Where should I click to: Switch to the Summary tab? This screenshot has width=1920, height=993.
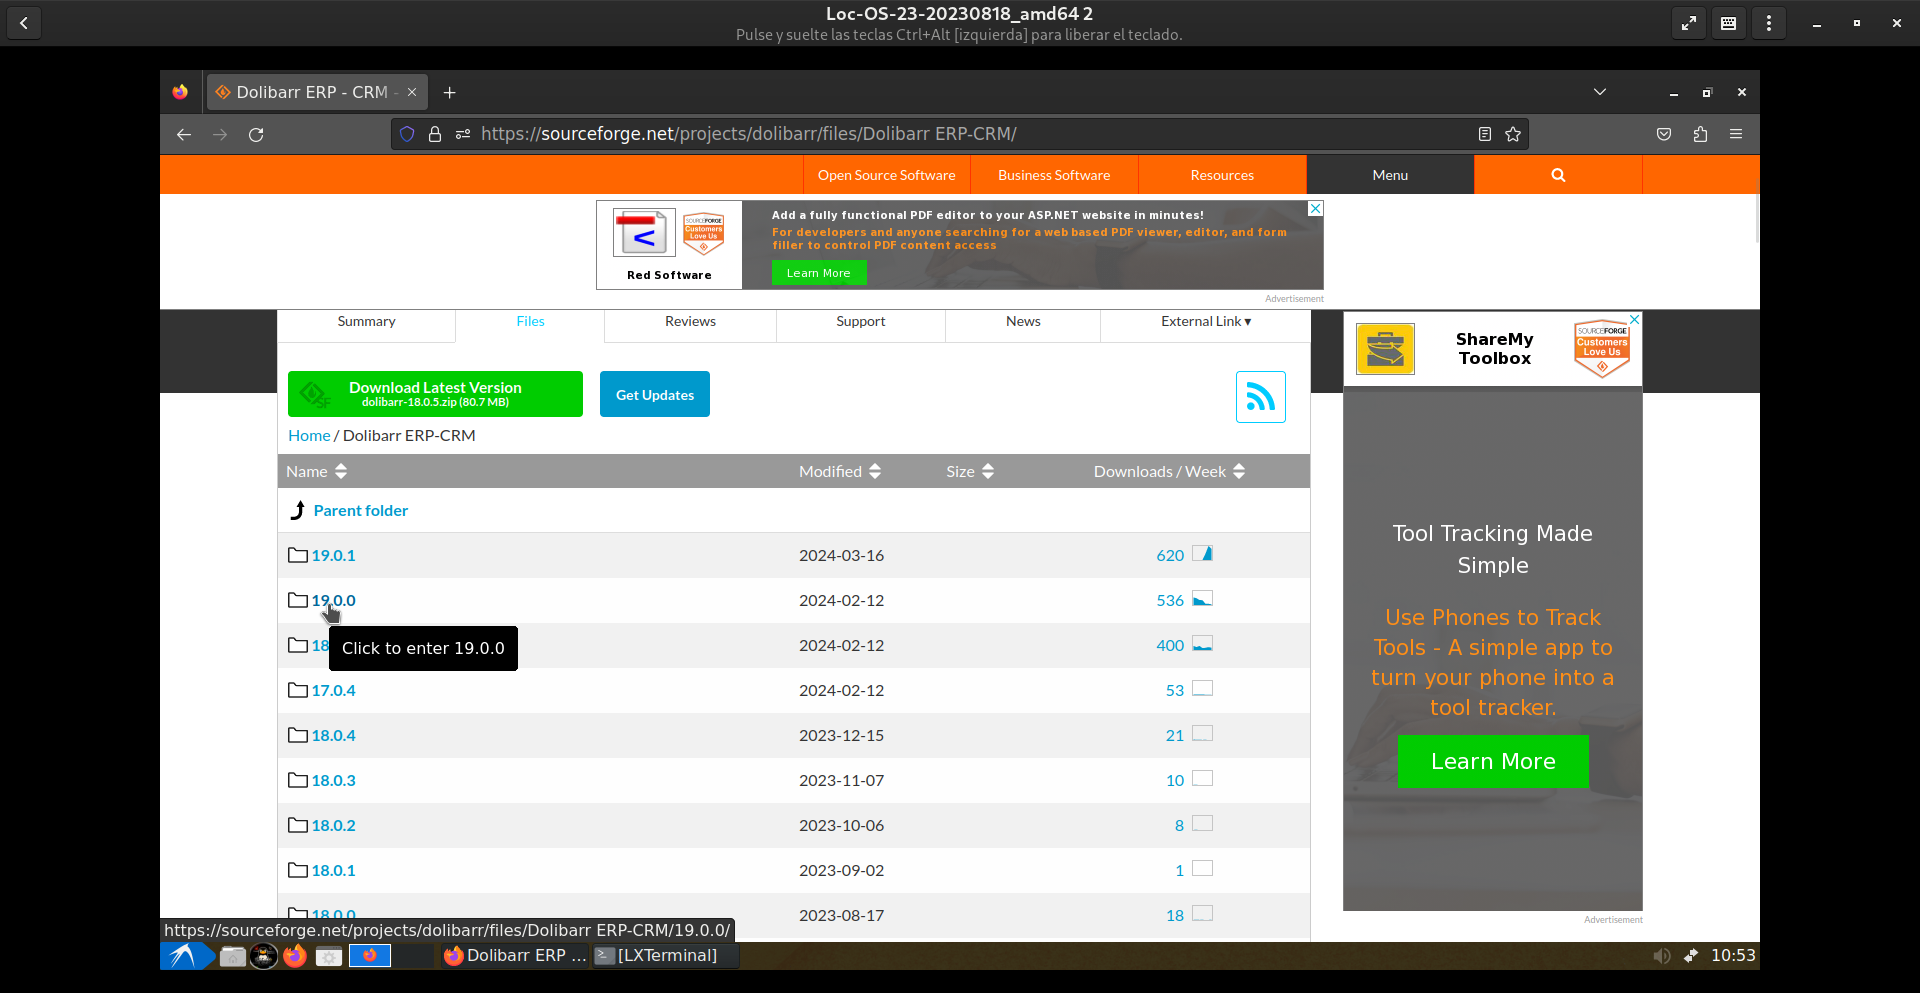click(366, 321)
